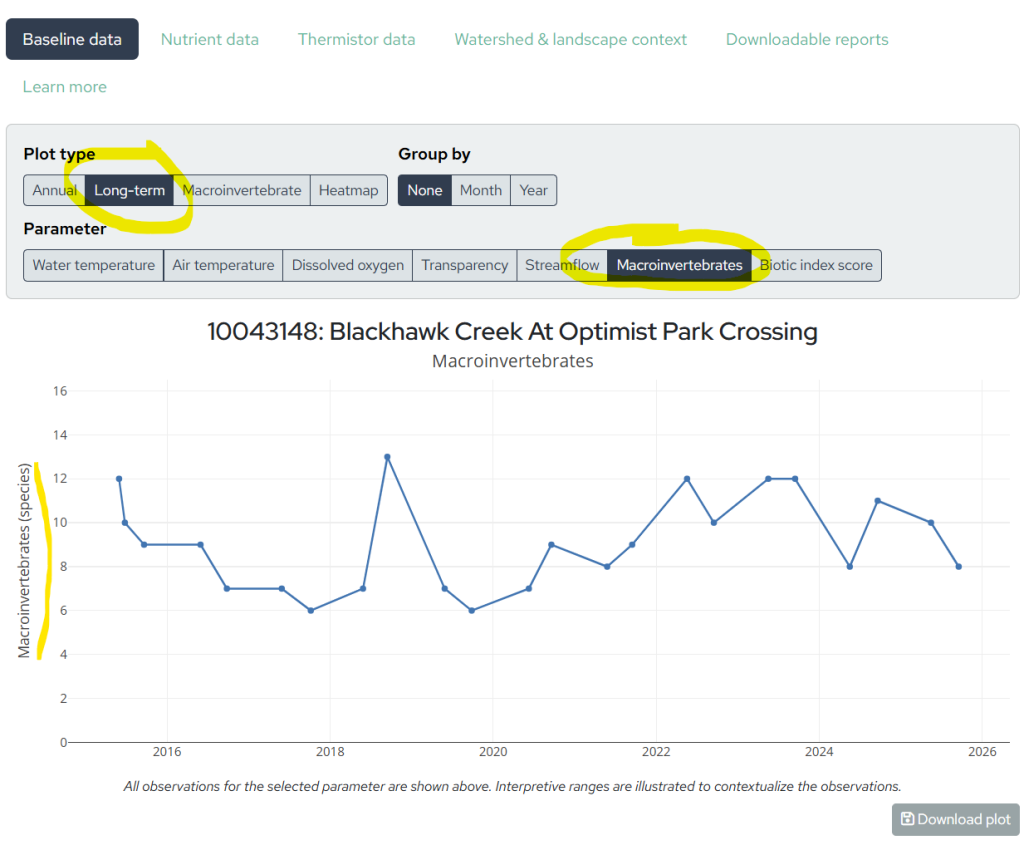Open the Nutrient data tab
The image size is (1024, 845).
click(x=209, y=40)
